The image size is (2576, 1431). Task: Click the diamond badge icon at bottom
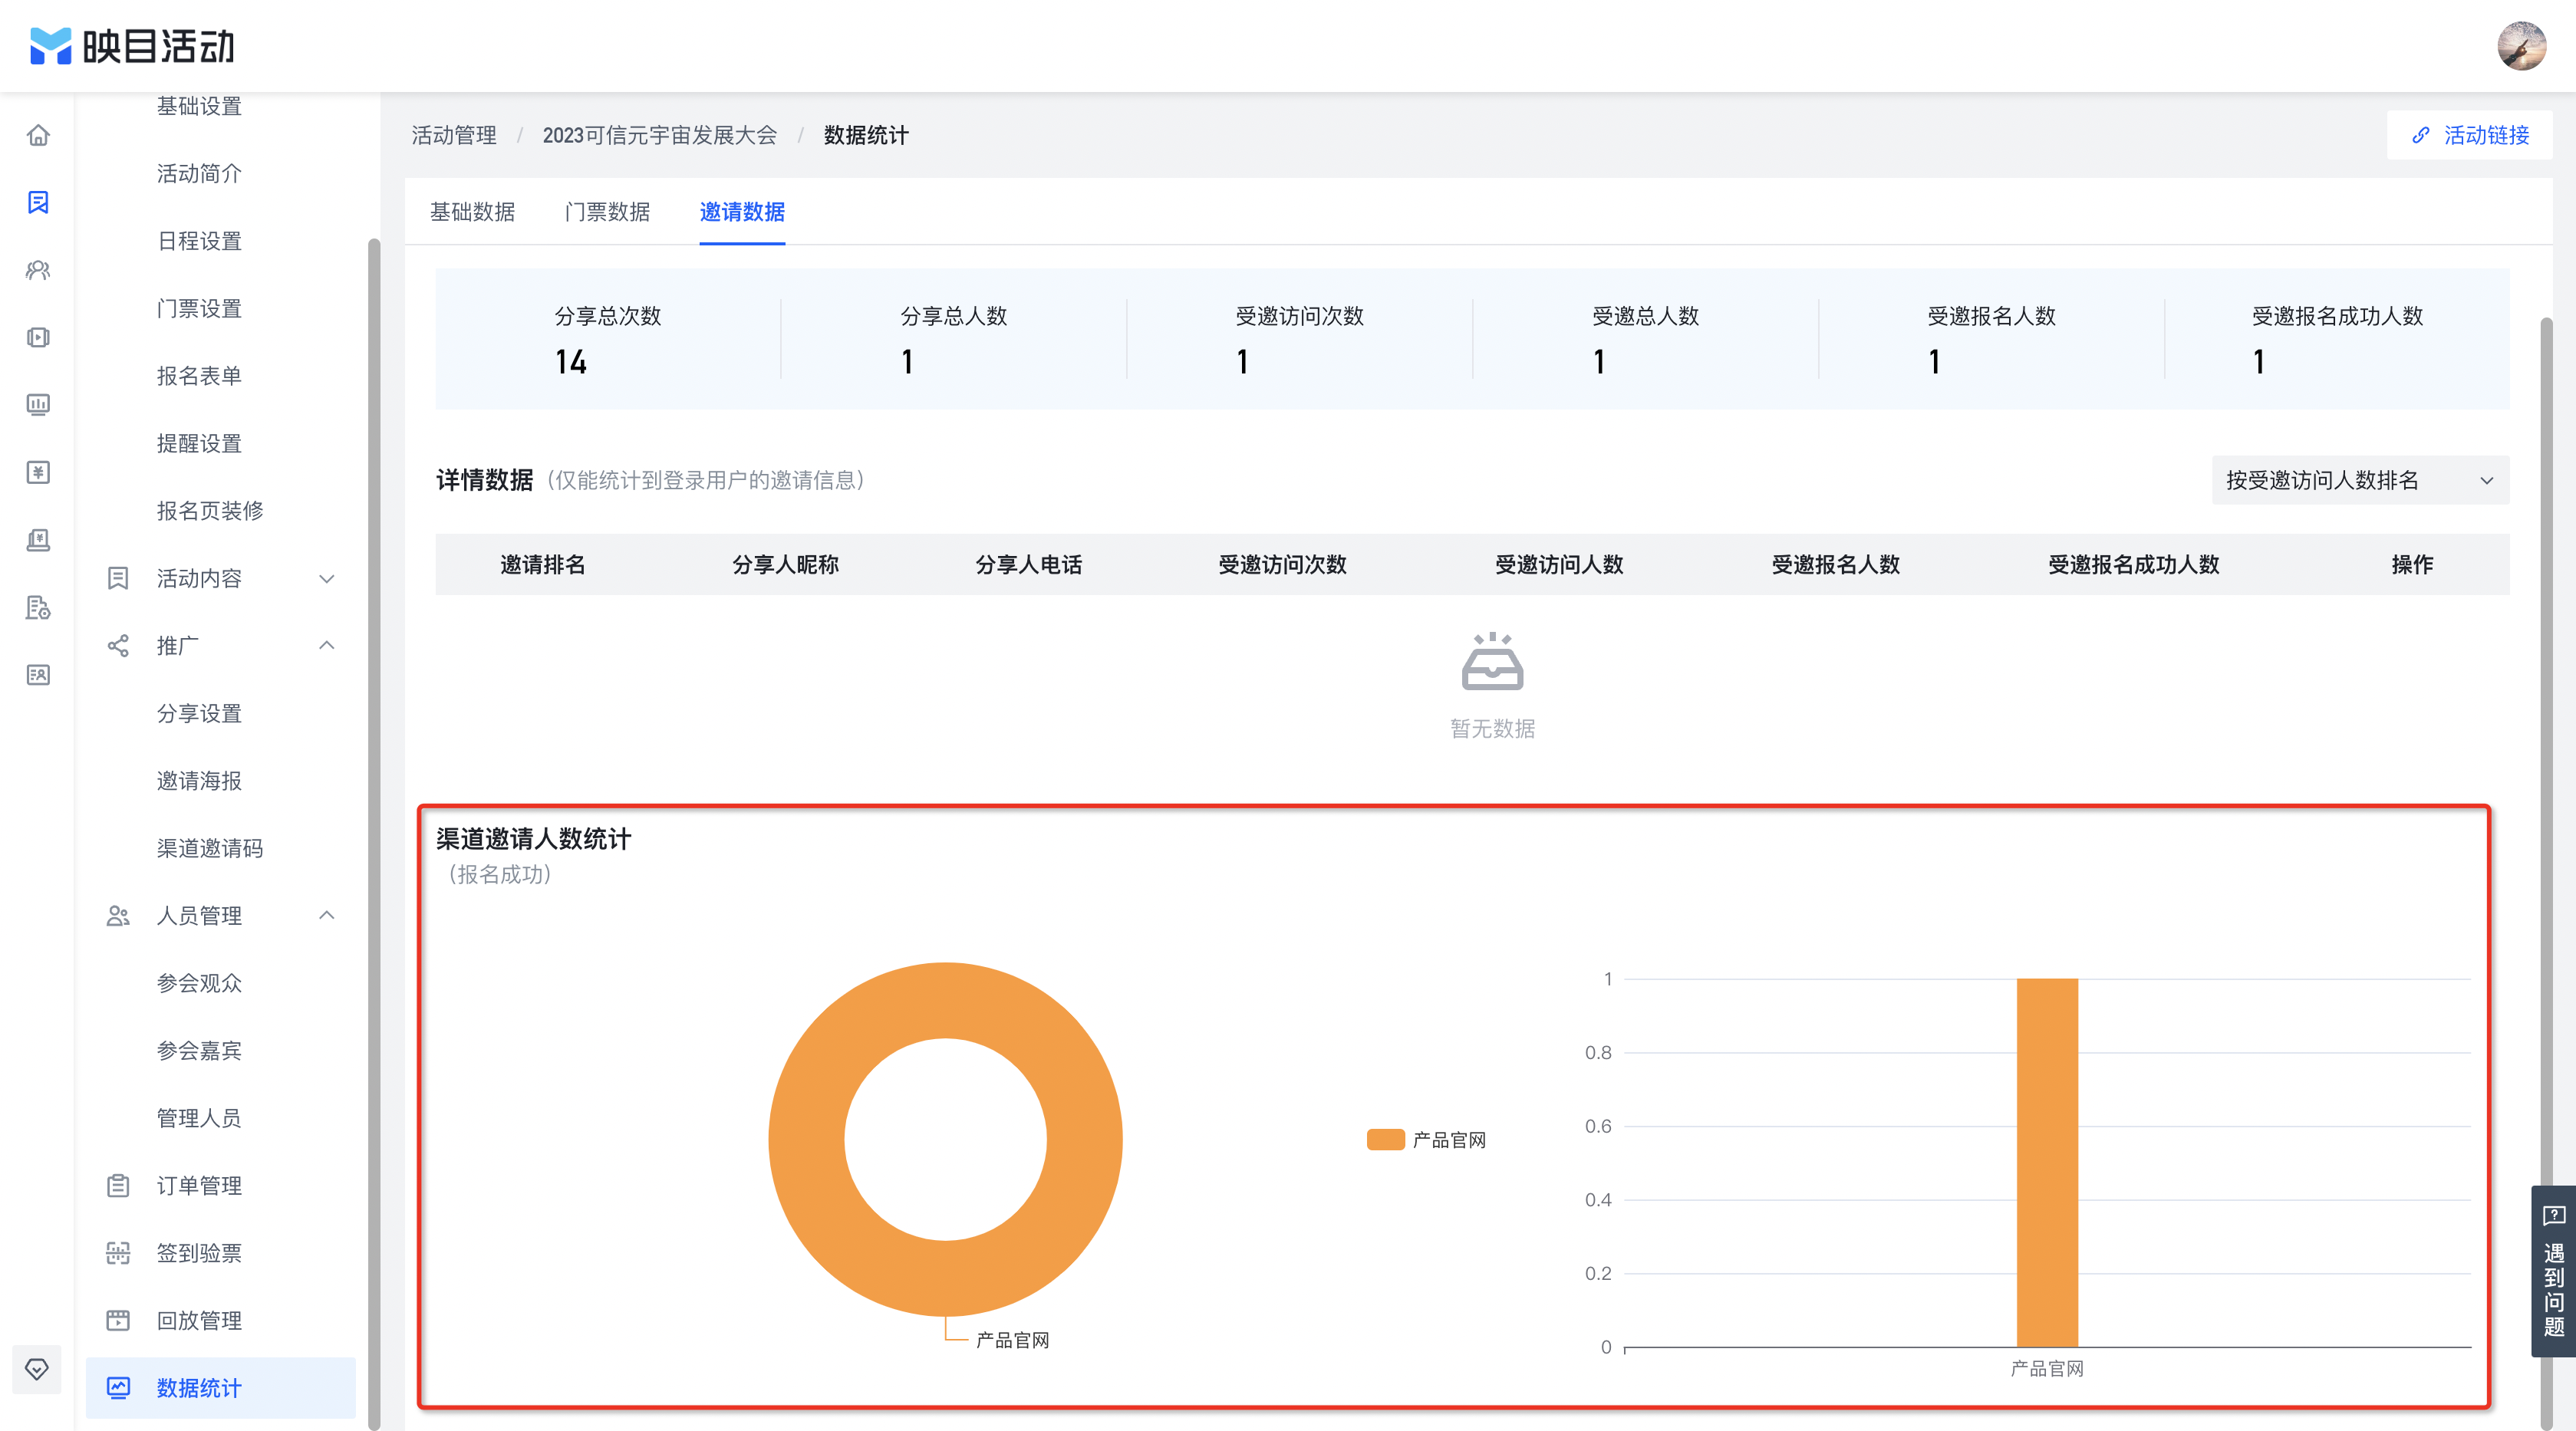pos(37,1369)
